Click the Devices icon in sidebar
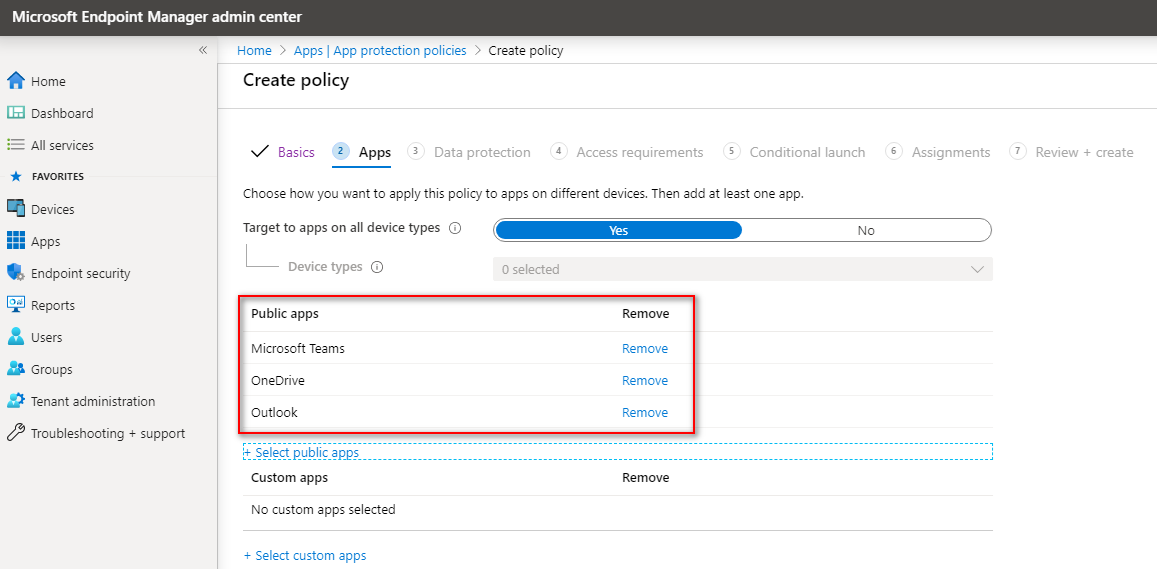This screenshot has width=1157, height=569. coord(15,209)
